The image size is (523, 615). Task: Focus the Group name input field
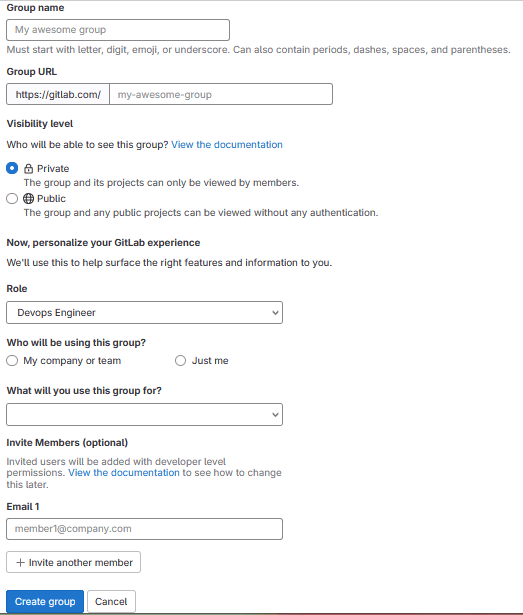tap(118, 30)
